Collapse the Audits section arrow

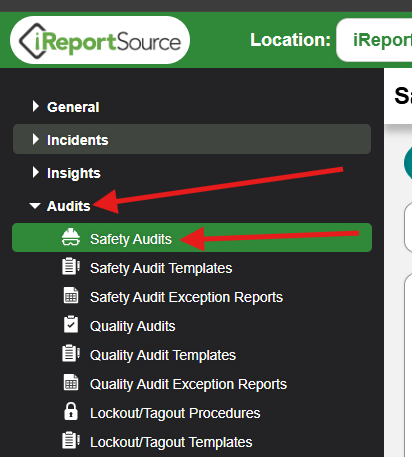(35, 206)
